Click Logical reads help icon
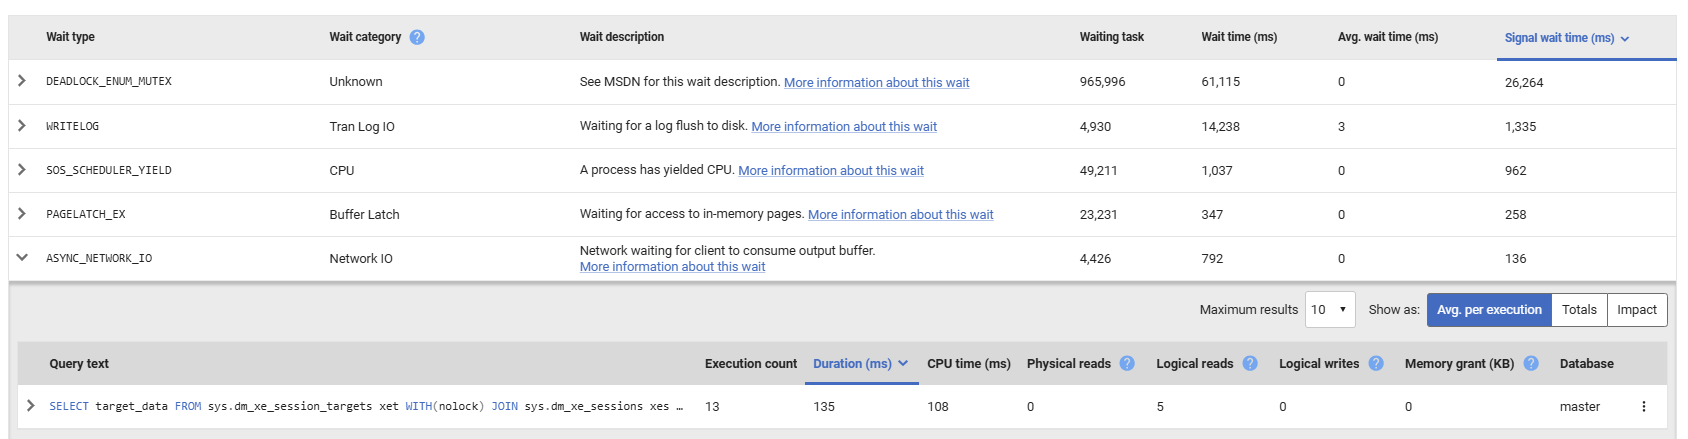The height and width of the screenshot is (439, 1688). tap(1250, 364)
